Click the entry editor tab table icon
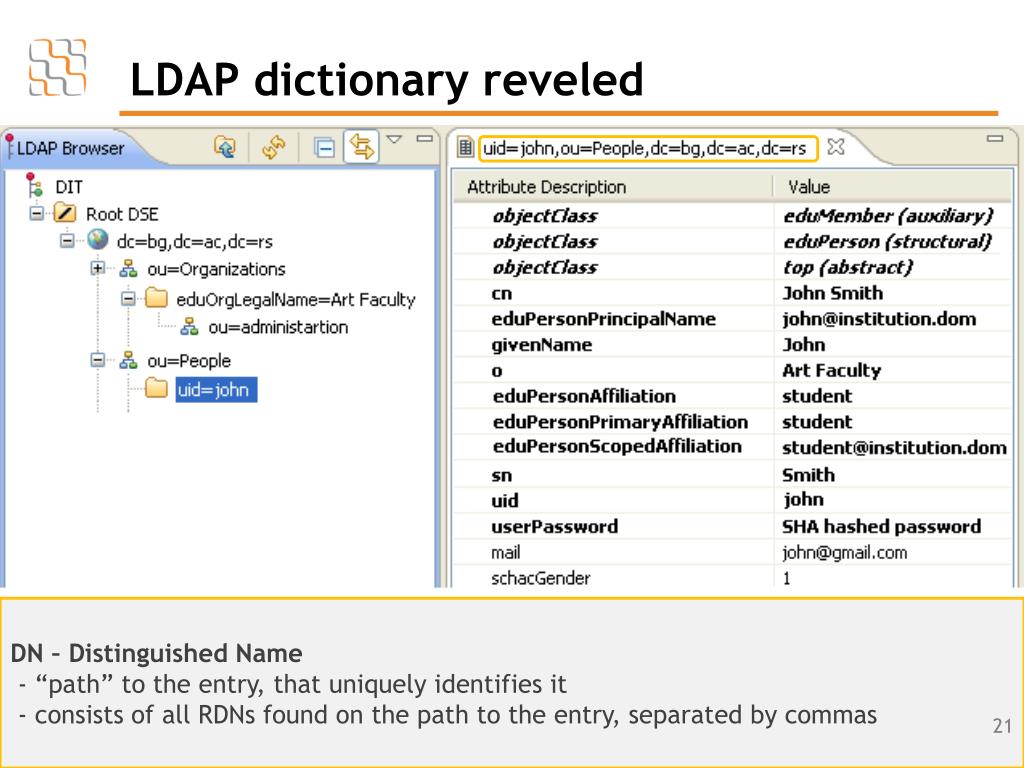This screenshot has width=1024, height=768. point(465,148)
